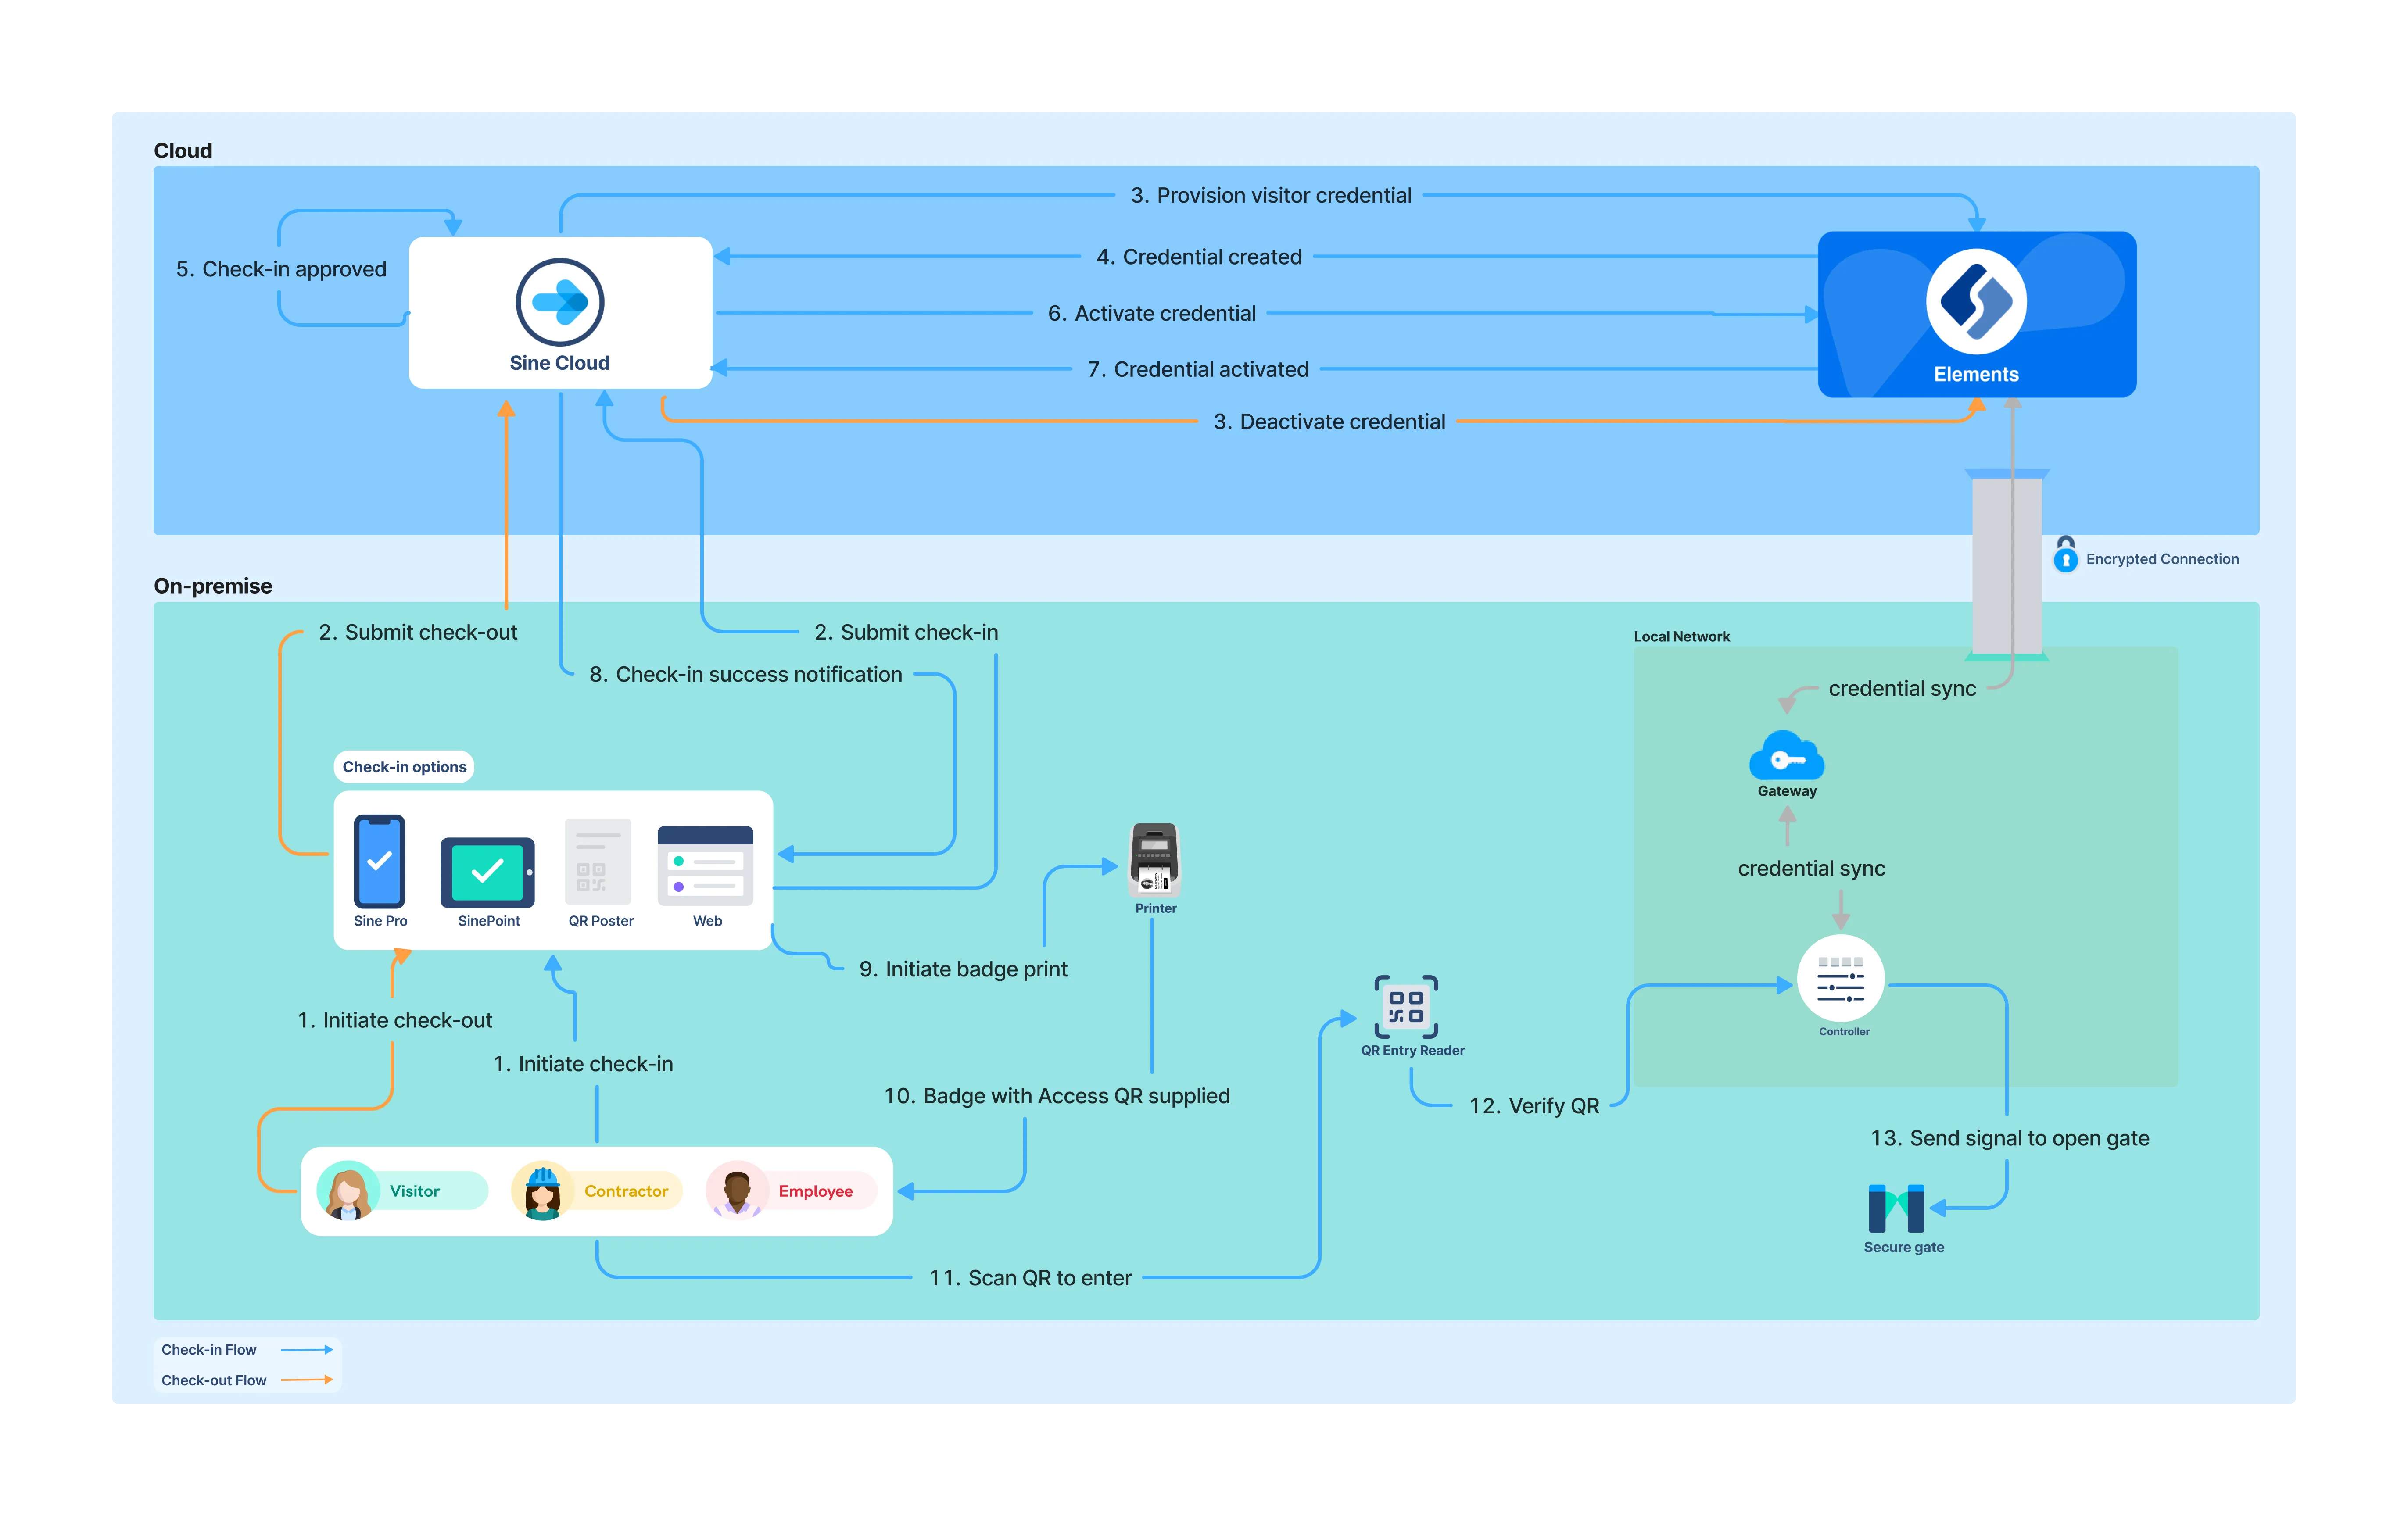Click the Gateway cloud key icon

click(1787, 756)
